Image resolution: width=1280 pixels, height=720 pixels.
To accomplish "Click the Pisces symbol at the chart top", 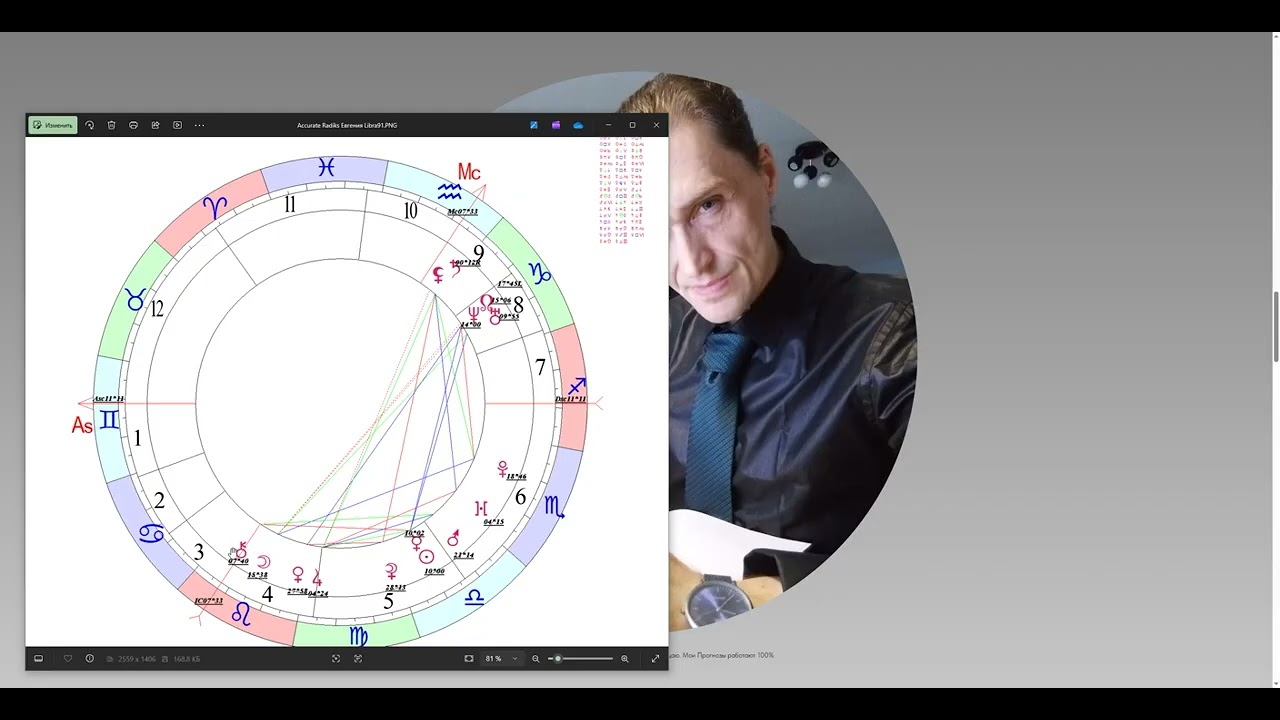I will 326,168.
